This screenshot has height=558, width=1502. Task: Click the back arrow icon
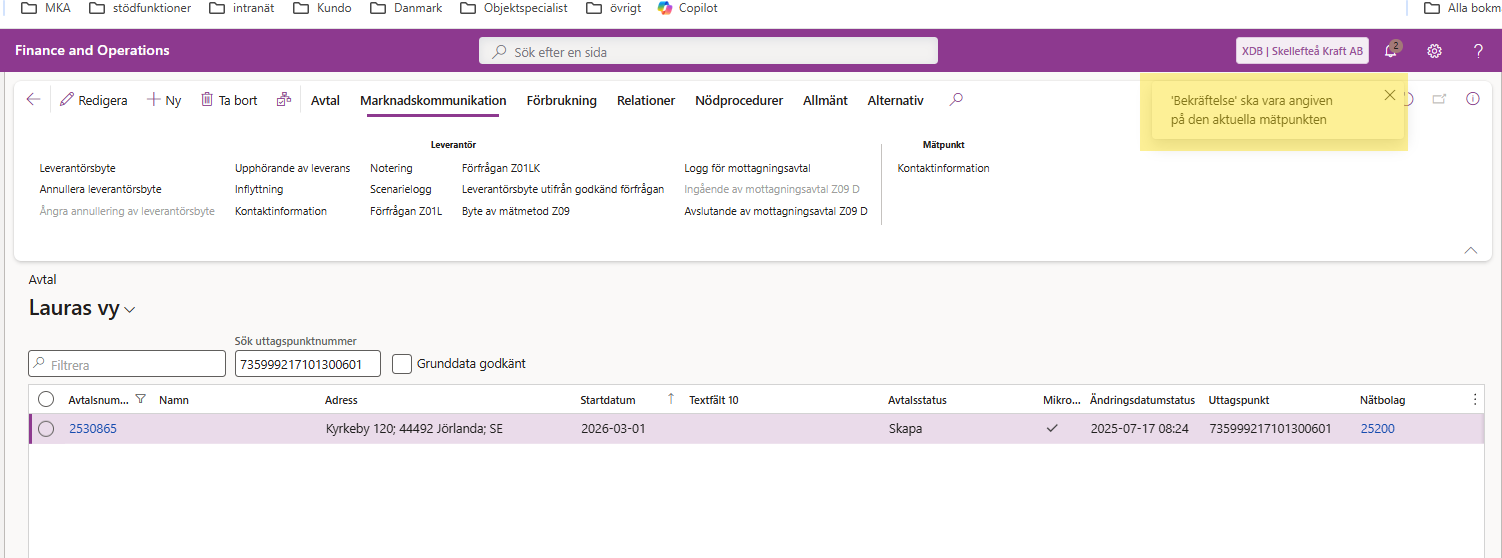point(33,100)
